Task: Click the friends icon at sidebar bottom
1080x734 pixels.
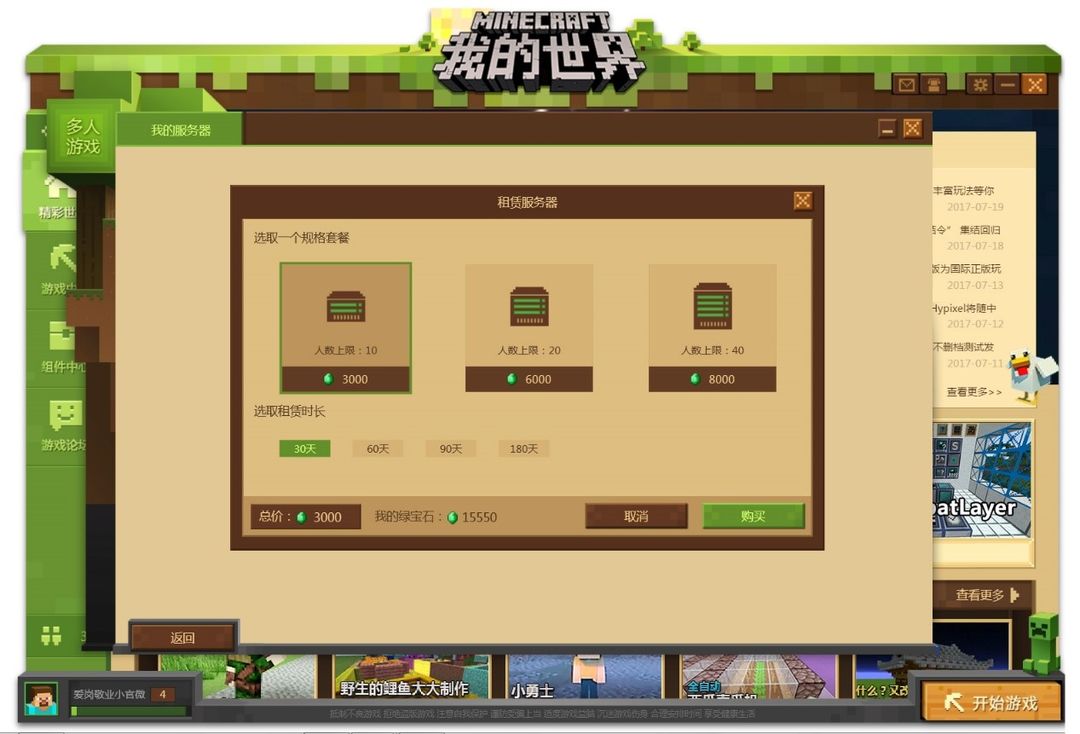Action: click(x=52, y=636)
